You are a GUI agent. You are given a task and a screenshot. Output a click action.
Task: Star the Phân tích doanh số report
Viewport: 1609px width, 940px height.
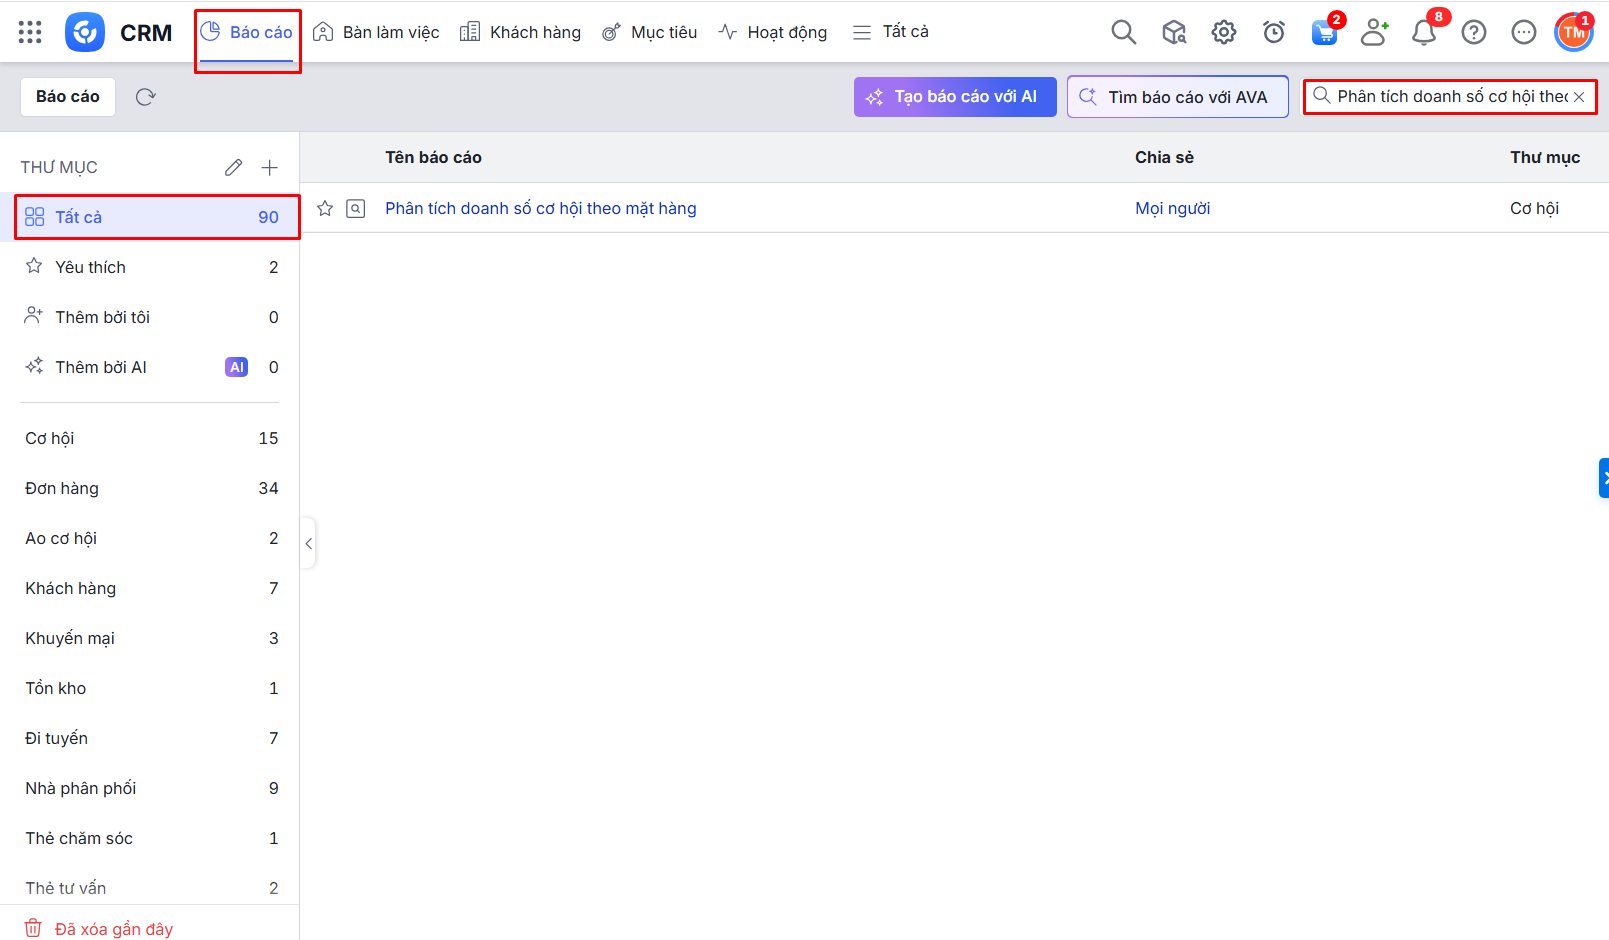[325, 208]
